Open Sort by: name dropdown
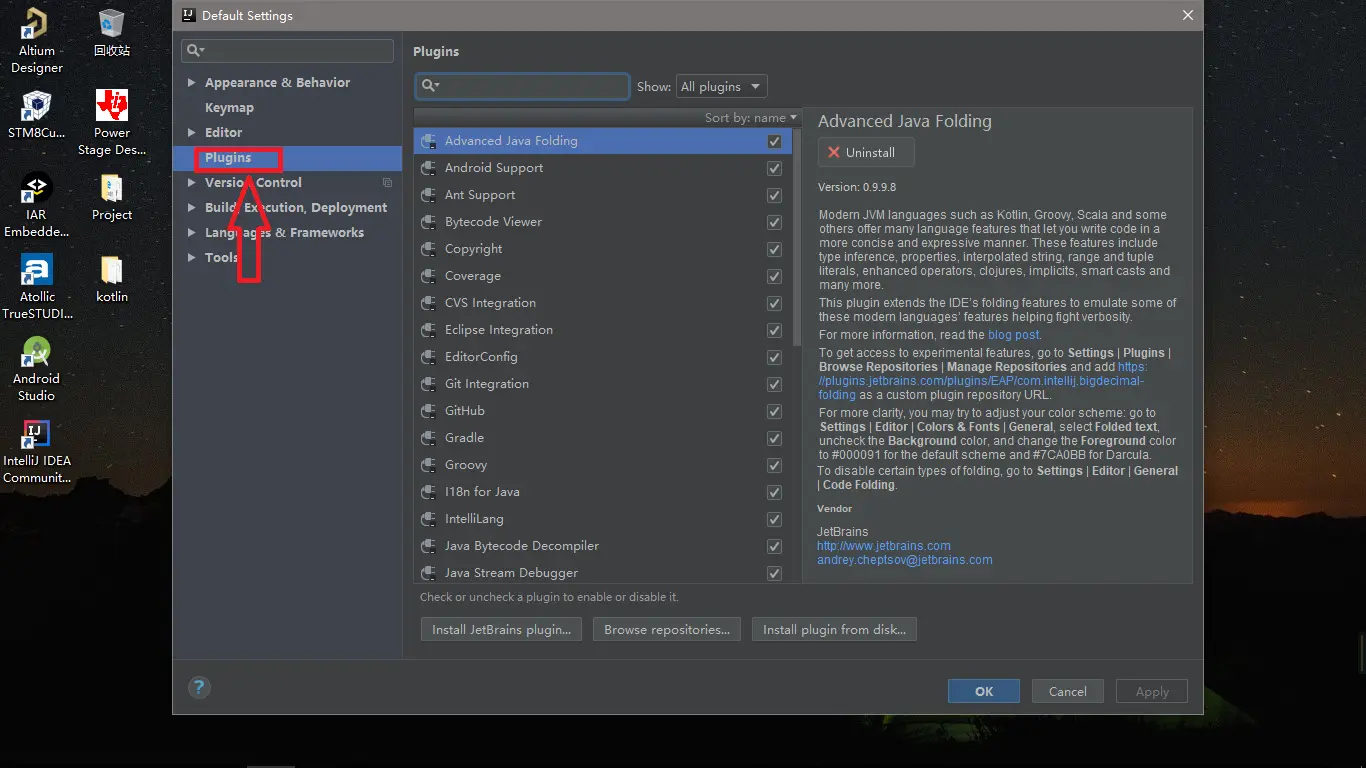1366x768 pixels. 751,118
